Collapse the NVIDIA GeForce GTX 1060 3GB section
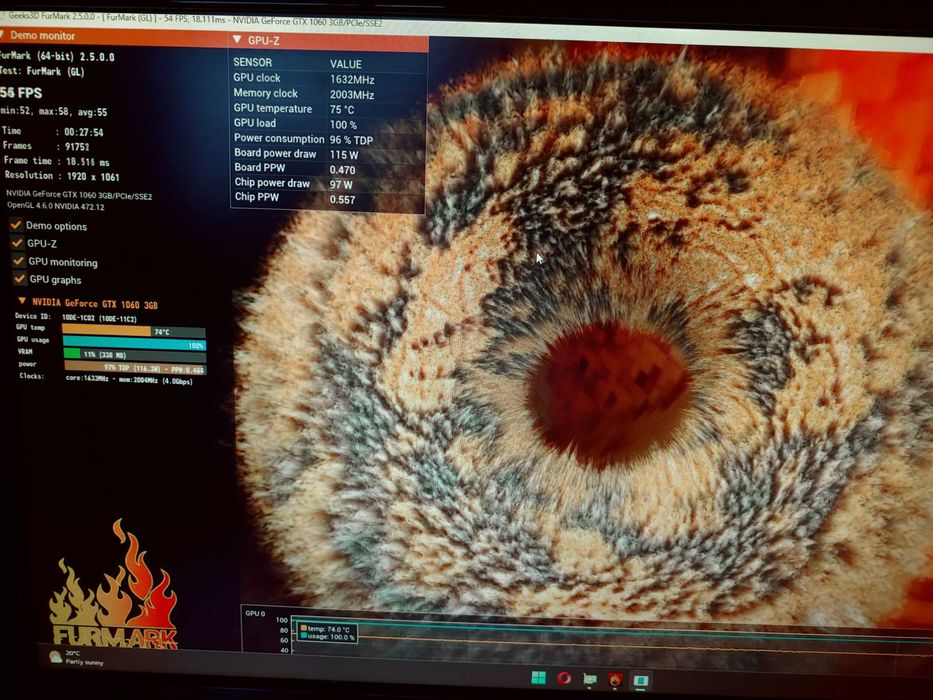This screenshot has height=700, width=933. pos(22,301)
